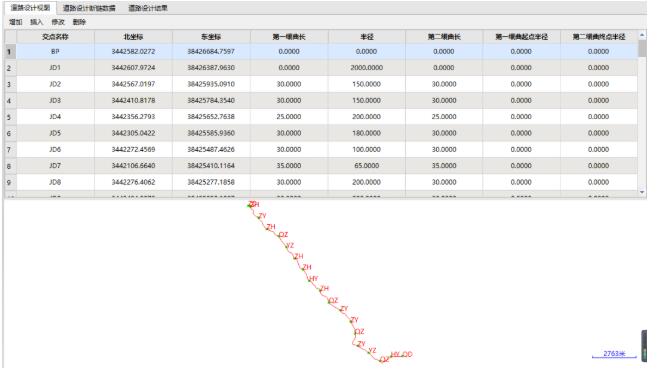658x377 pixels.
Task: Select the JD8 intersection name cell
Action: coord(55,182)
